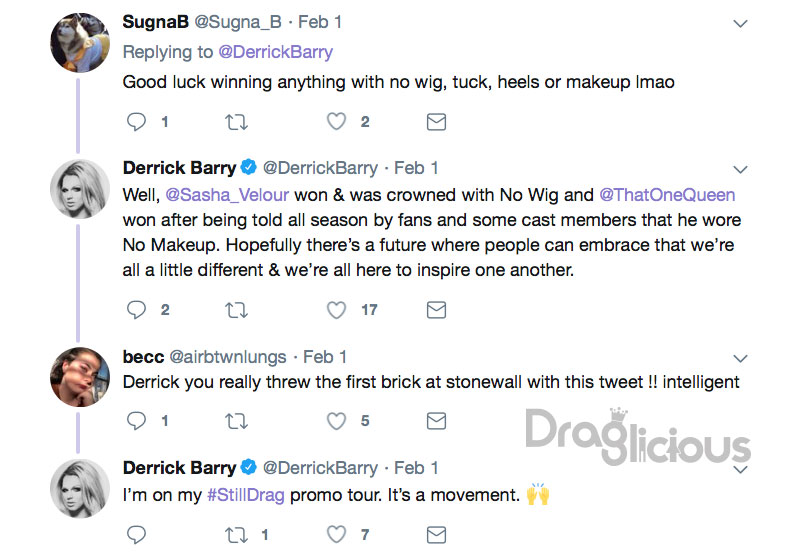Image resolution: width=798 pixels, height=555 pixels.
Task: Open dropdown chevron on becc's tweet
Action: (x=740, y=358)
